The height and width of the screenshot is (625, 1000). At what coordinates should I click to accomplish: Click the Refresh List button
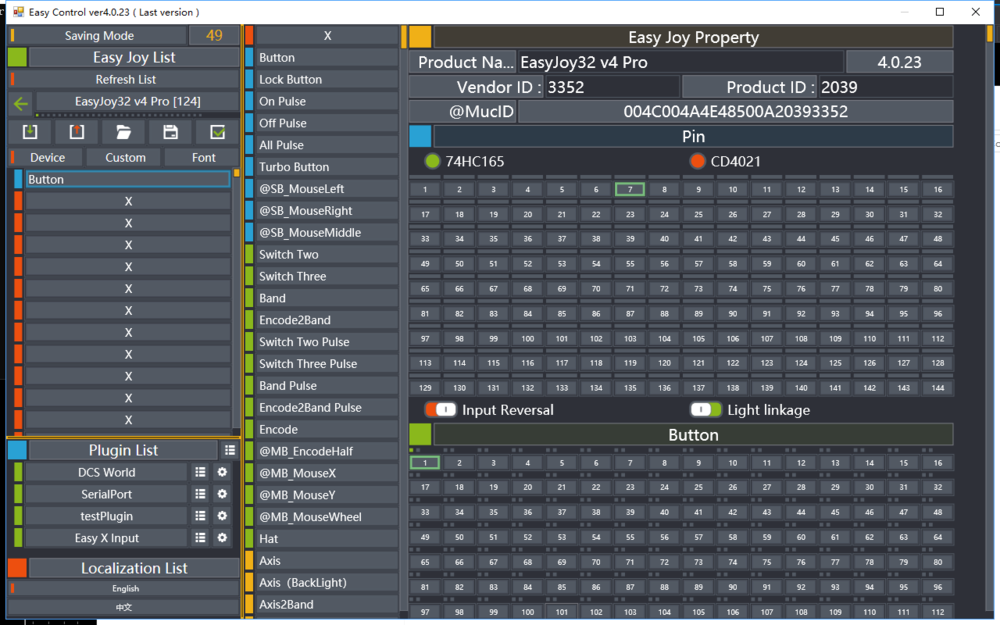[126, 80]
